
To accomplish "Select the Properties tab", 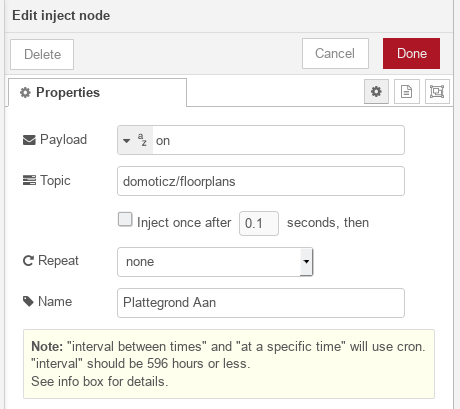I will [x=97, y=92].
